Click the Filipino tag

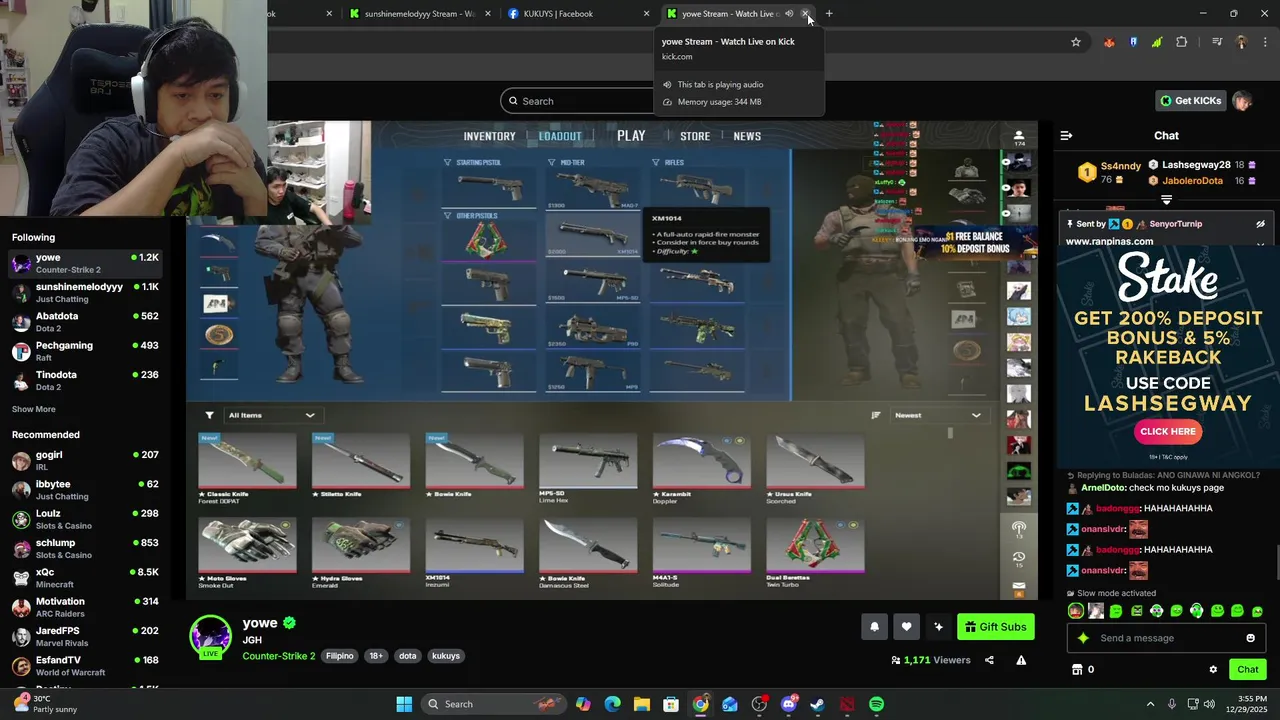point(340,656)
